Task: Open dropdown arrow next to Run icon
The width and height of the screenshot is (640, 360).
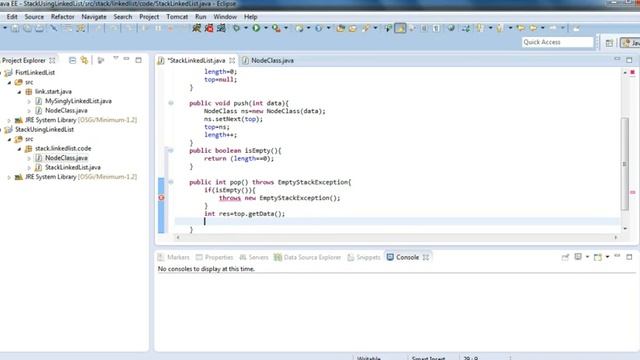Action: coord(266,28)
